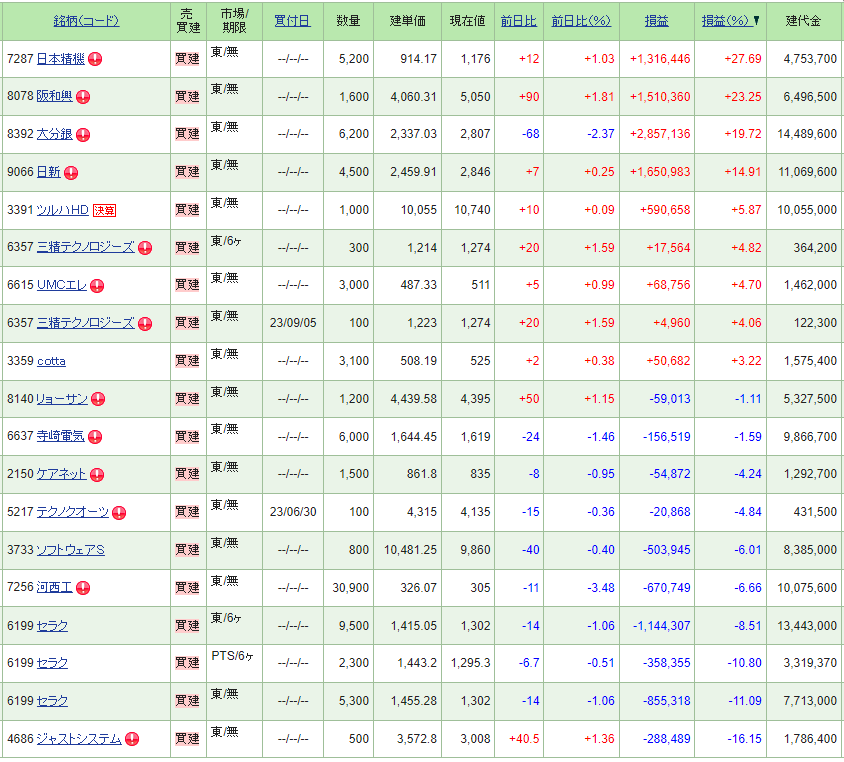
Task: Click the 前日比 value +40.5
Action: (x=524, y=739)
